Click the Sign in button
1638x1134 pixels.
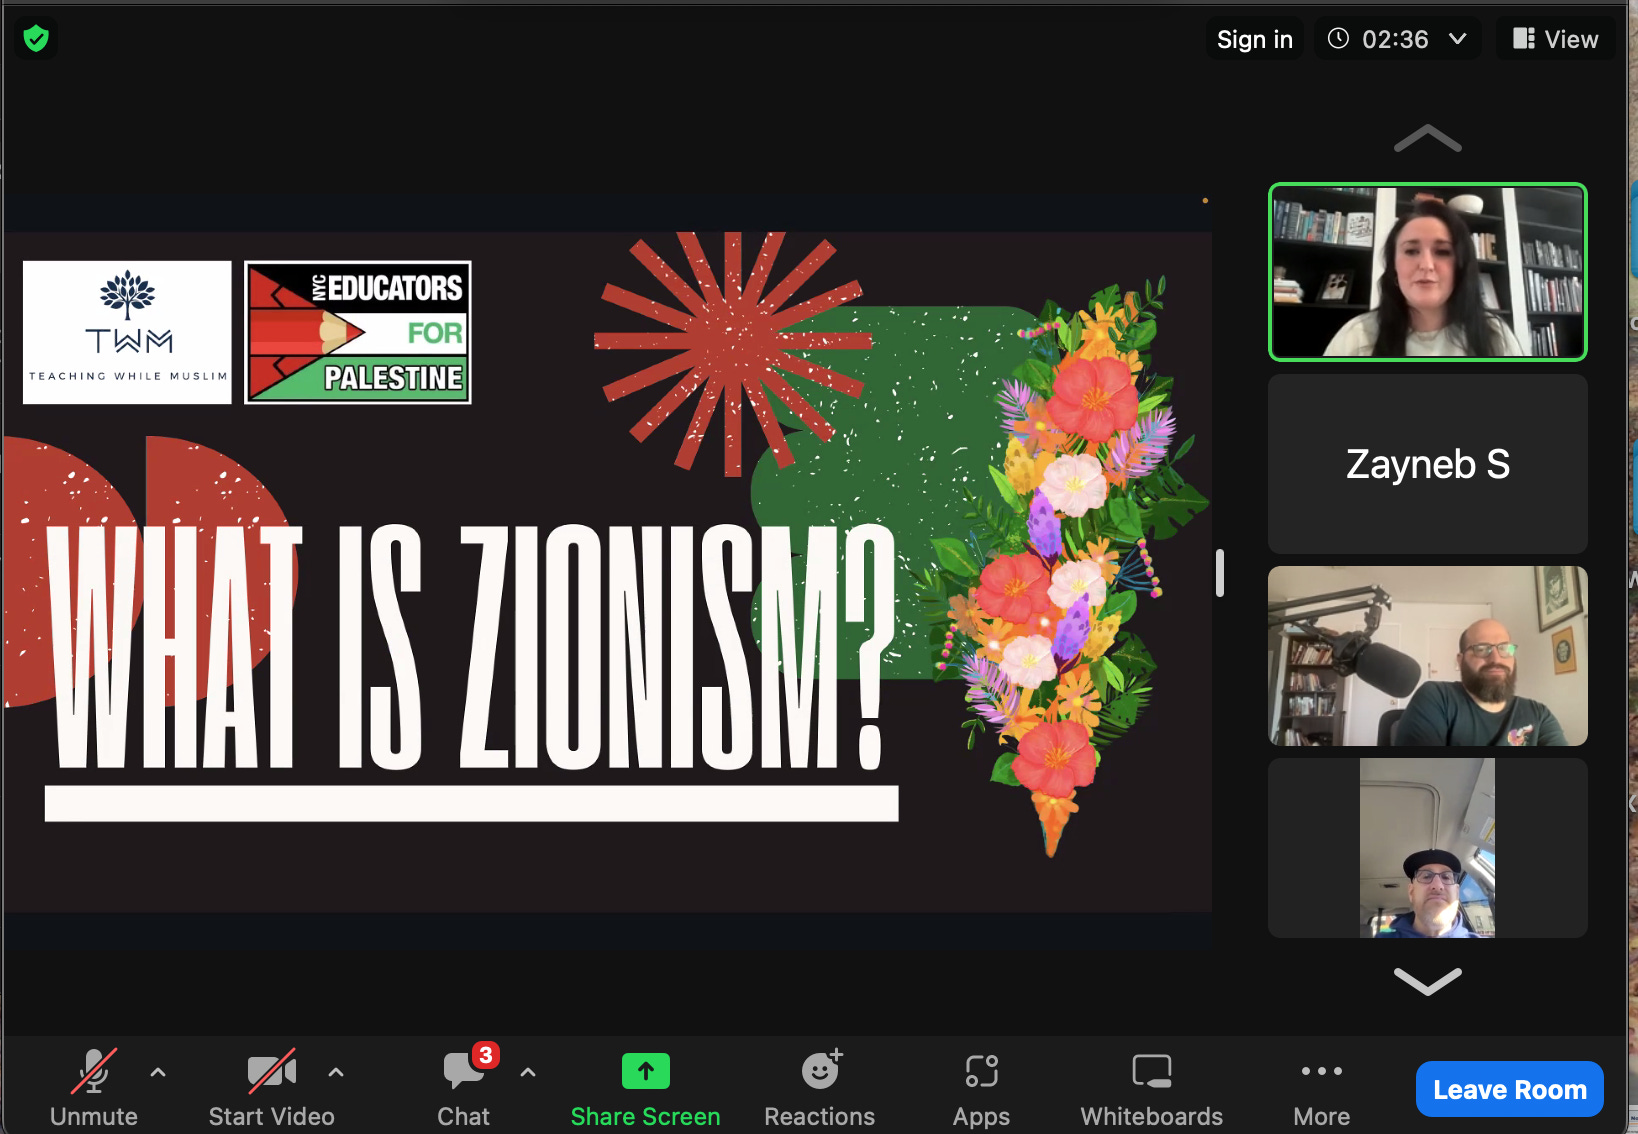1255,39
